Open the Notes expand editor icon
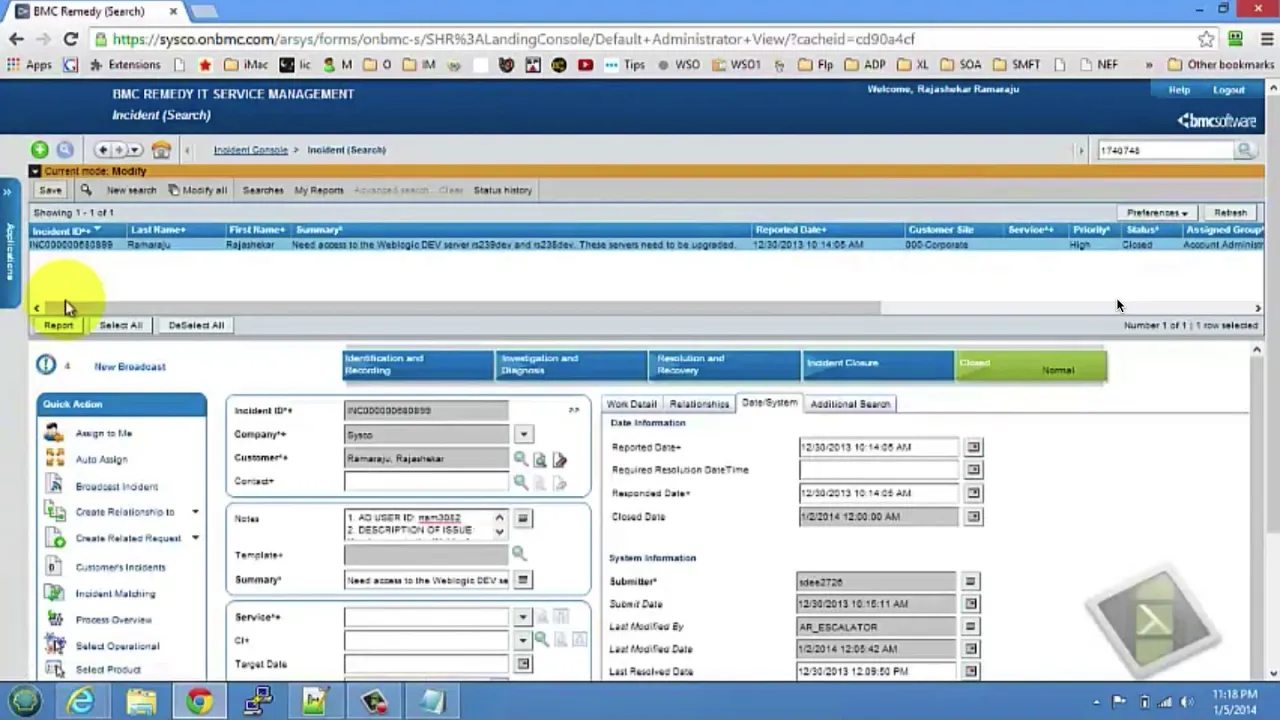This screenshot has width=1280, height=720. point(522,519)
